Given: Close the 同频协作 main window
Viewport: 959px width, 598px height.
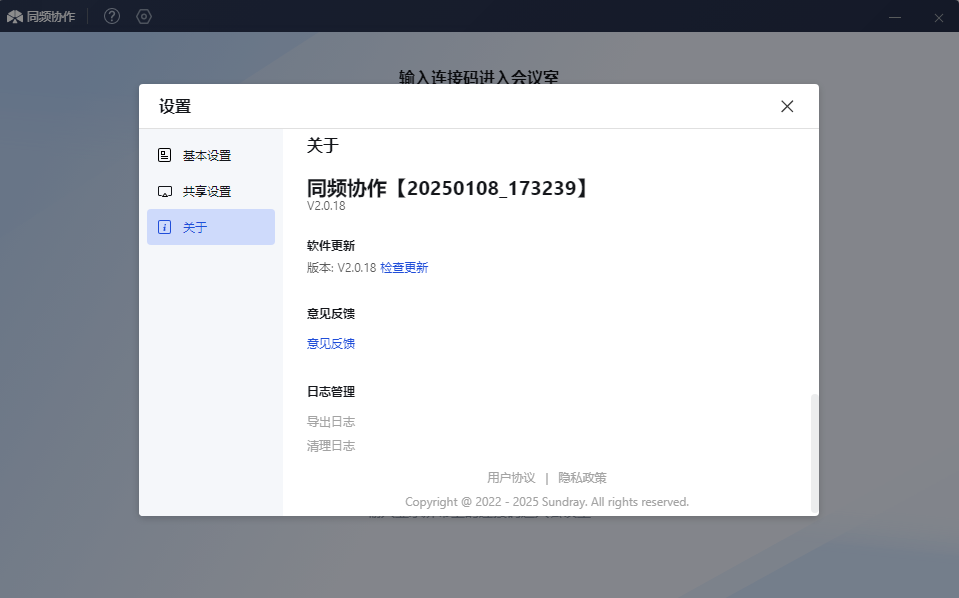Looking at the screenshot, I should (939, 17).
